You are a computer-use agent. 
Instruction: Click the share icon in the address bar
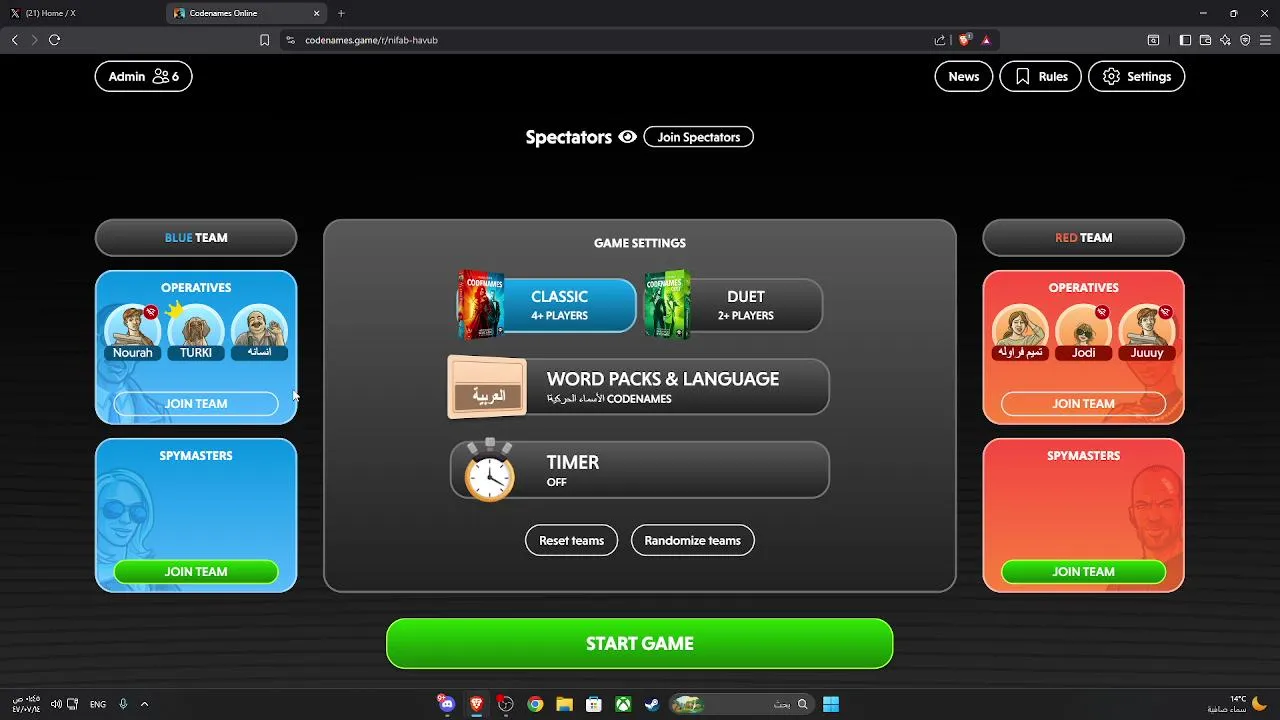coord(940,40)
